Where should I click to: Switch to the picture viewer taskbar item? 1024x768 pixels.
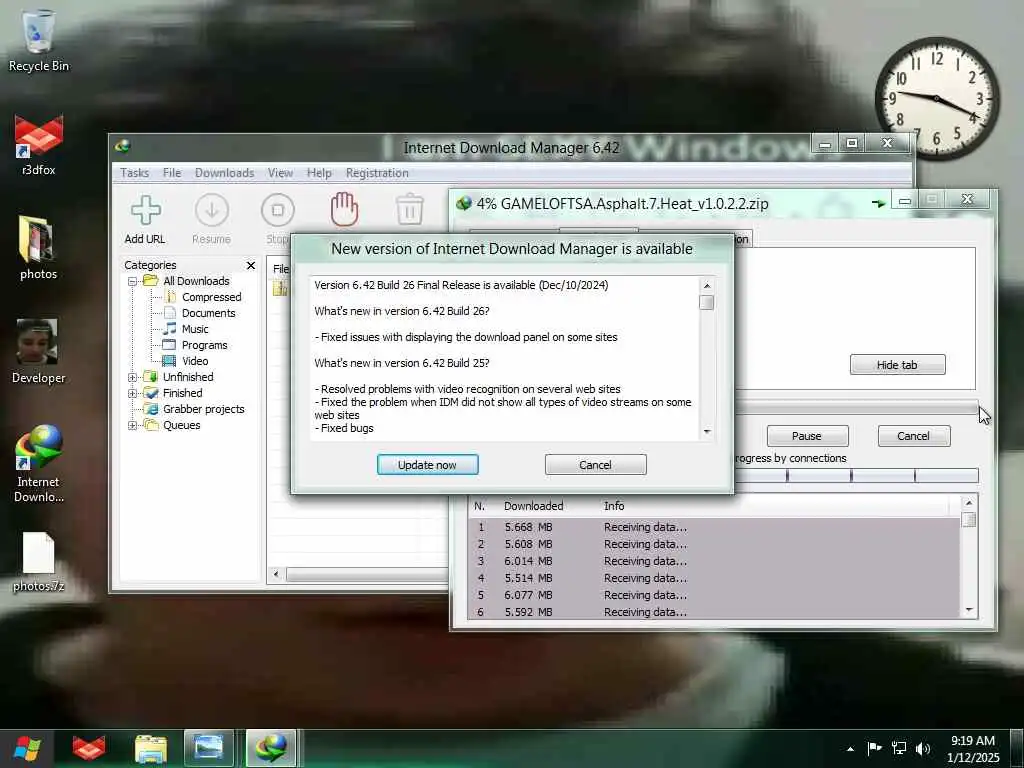coord(208,748)
